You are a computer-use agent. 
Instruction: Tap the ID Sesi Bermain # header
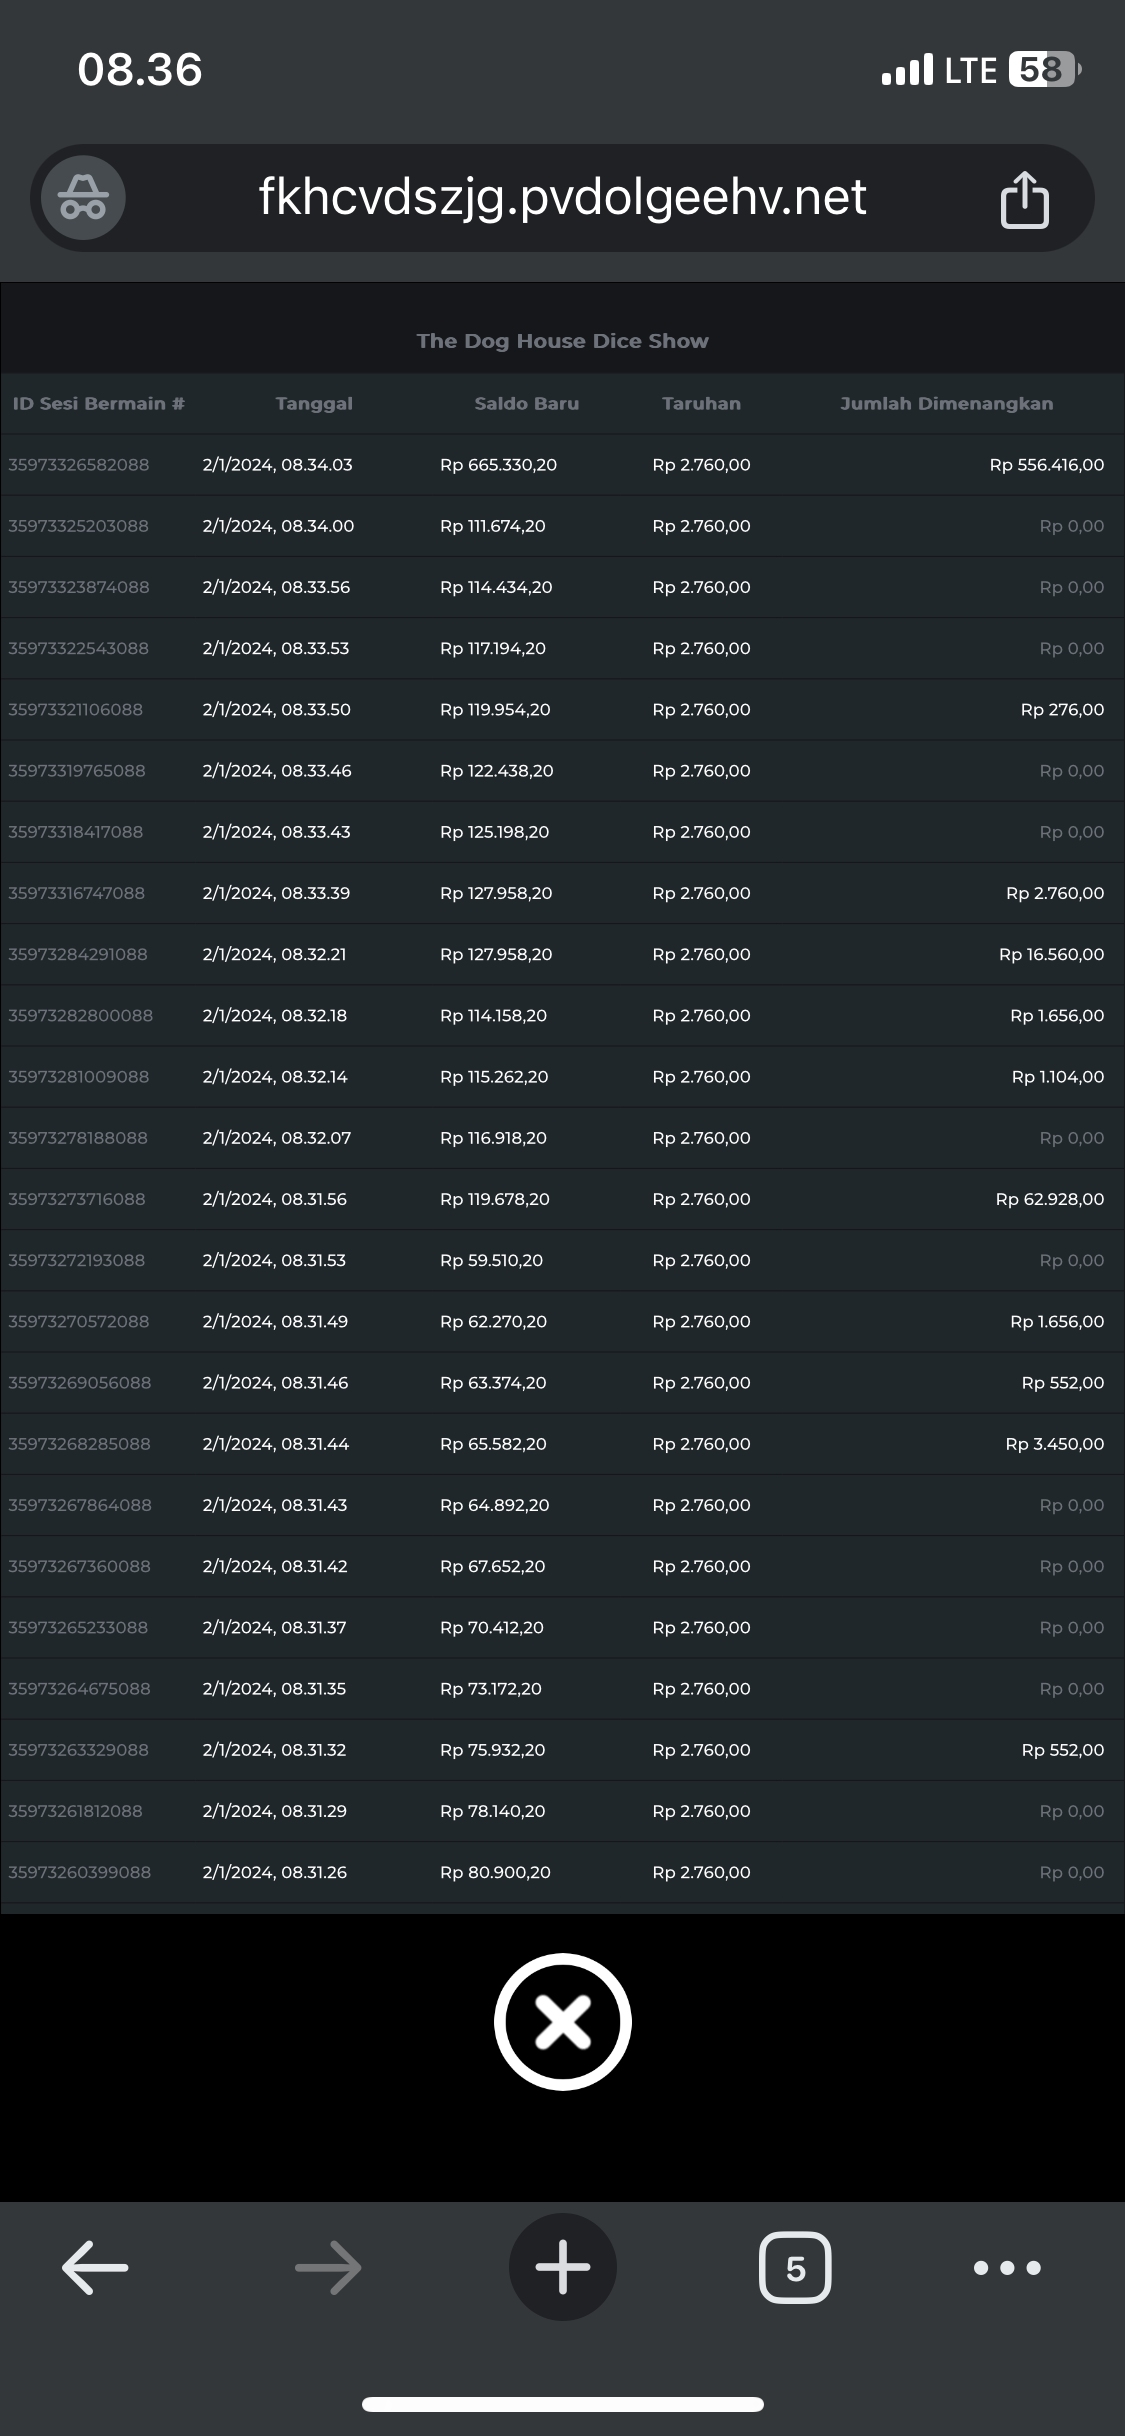pyautogui.click(x=98, y=404)
